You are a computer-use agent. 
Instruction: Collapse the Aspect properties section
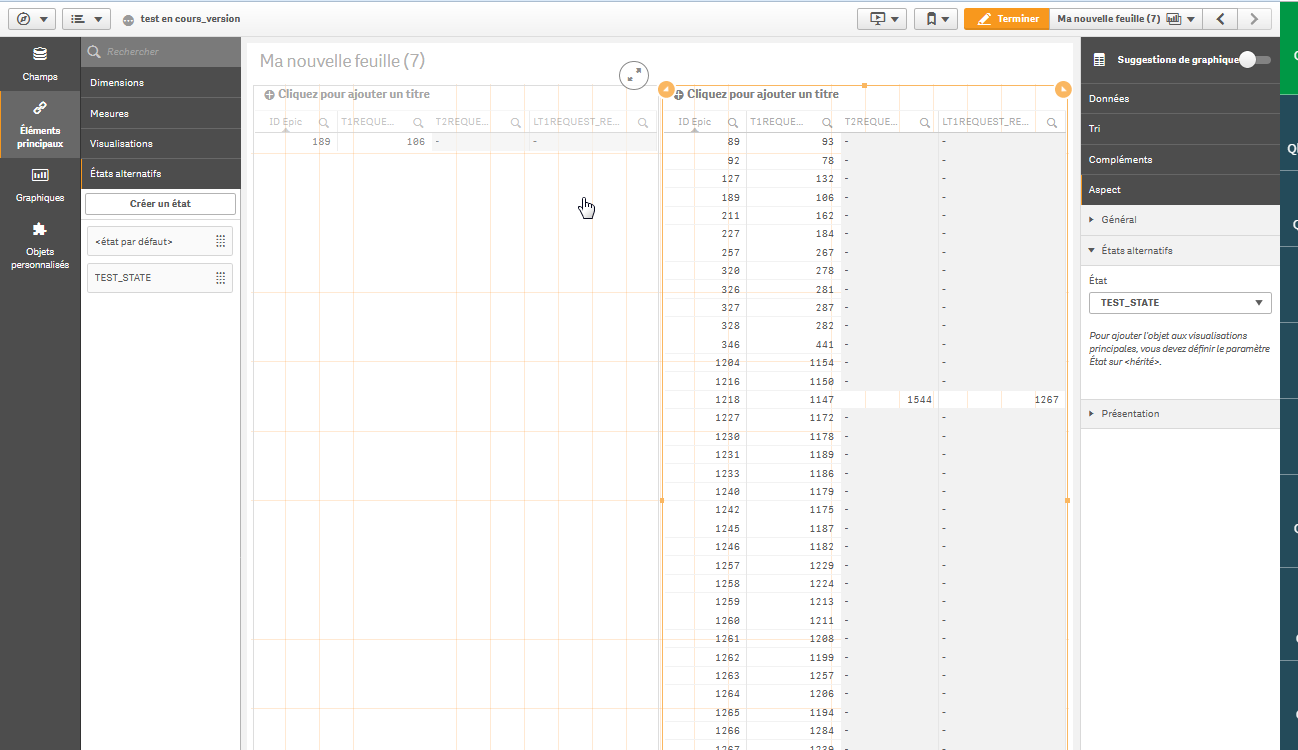coord(1180,189)
